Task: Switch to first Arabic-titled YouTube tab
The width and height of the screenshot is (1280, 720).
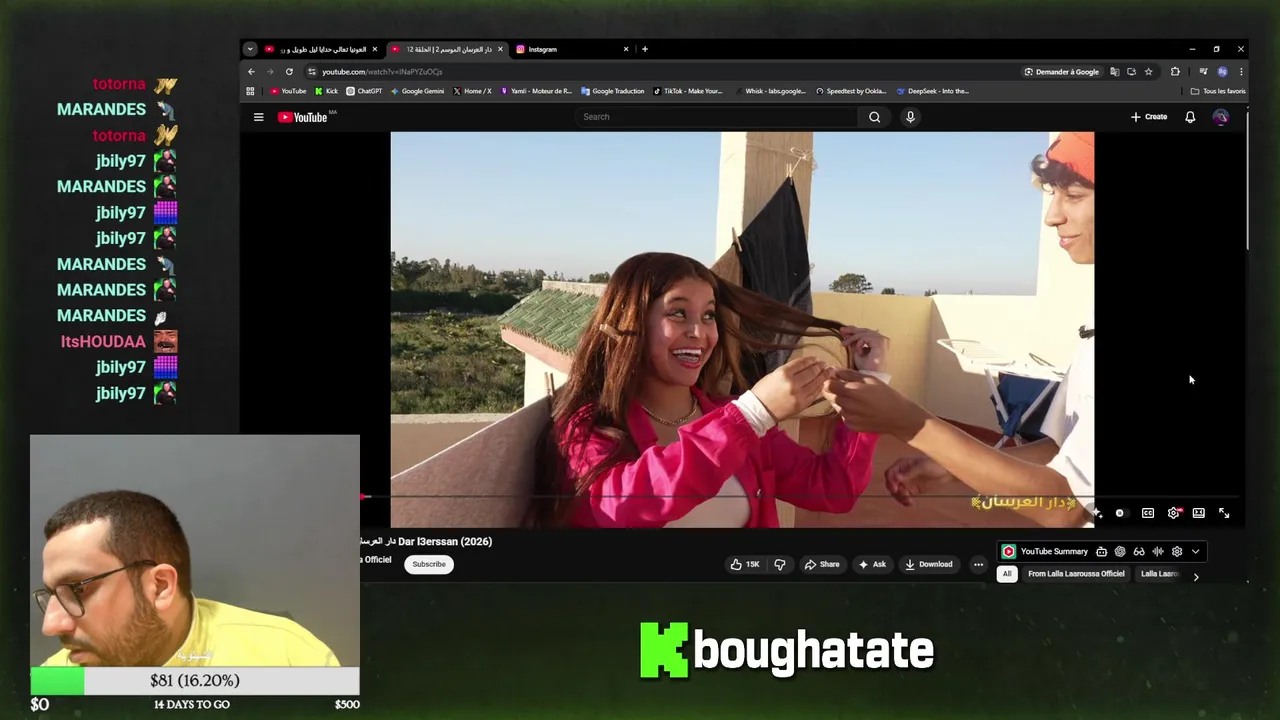Action: pyautogui.click(x=320, y=49)
